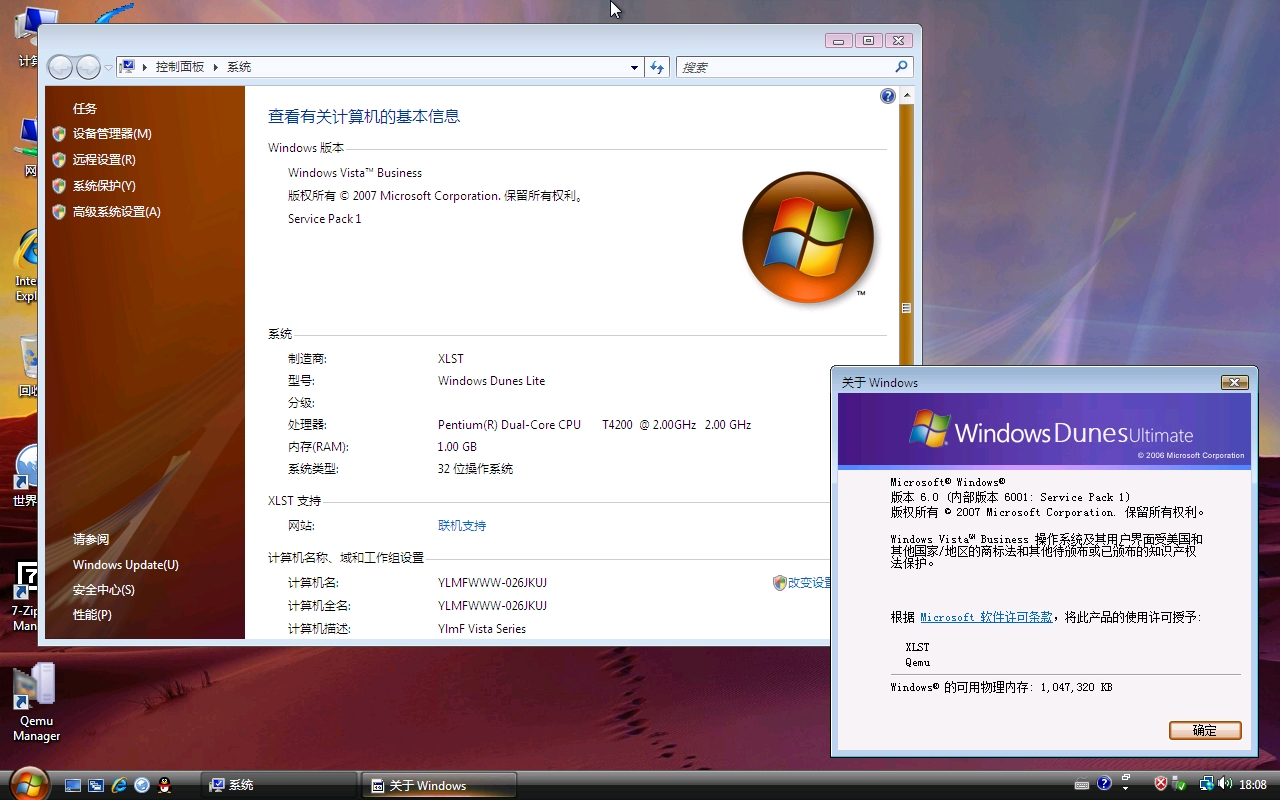The width and height of the screenshot is (1280, 800).
Task: Open address bar history dropdown
Action: click(634, 68)
